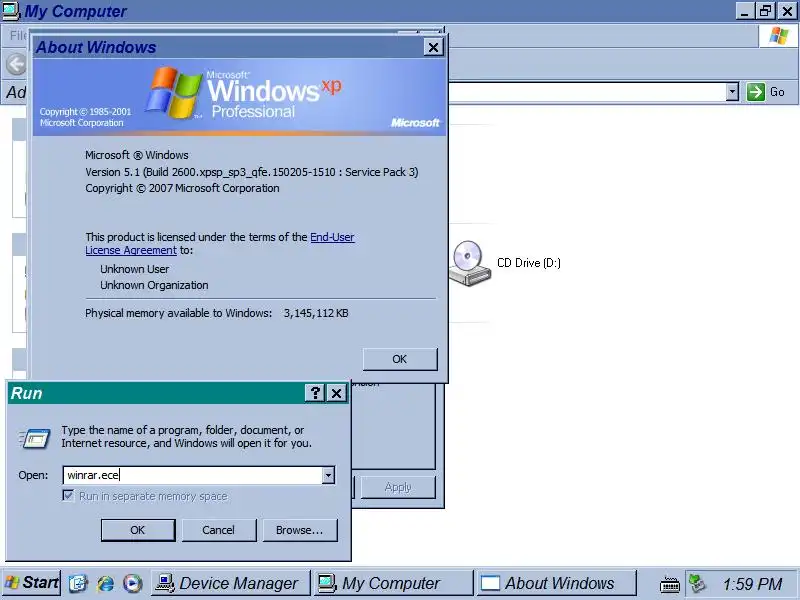800x600 pixels.
Task: Click the Apply button behind Run dialog
Action: (398, 487)
